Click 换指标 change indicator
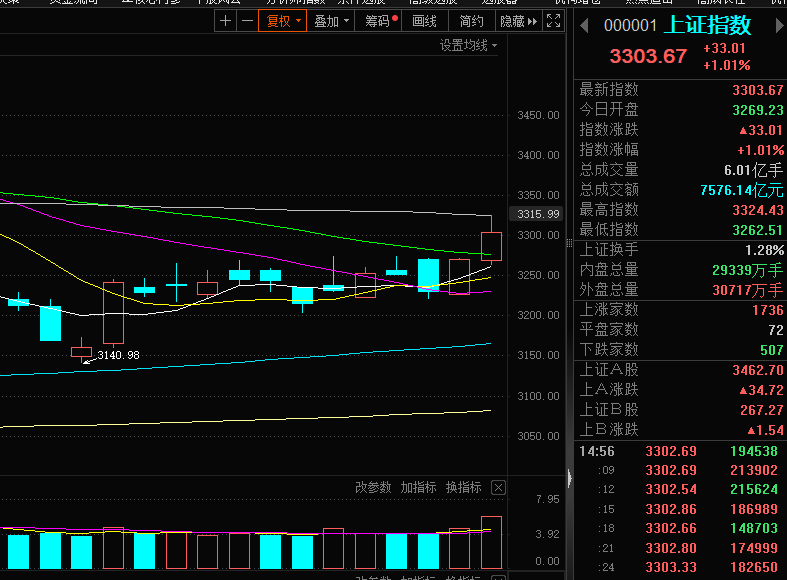Screen dimensions: 787x580 tap(463, 487)
